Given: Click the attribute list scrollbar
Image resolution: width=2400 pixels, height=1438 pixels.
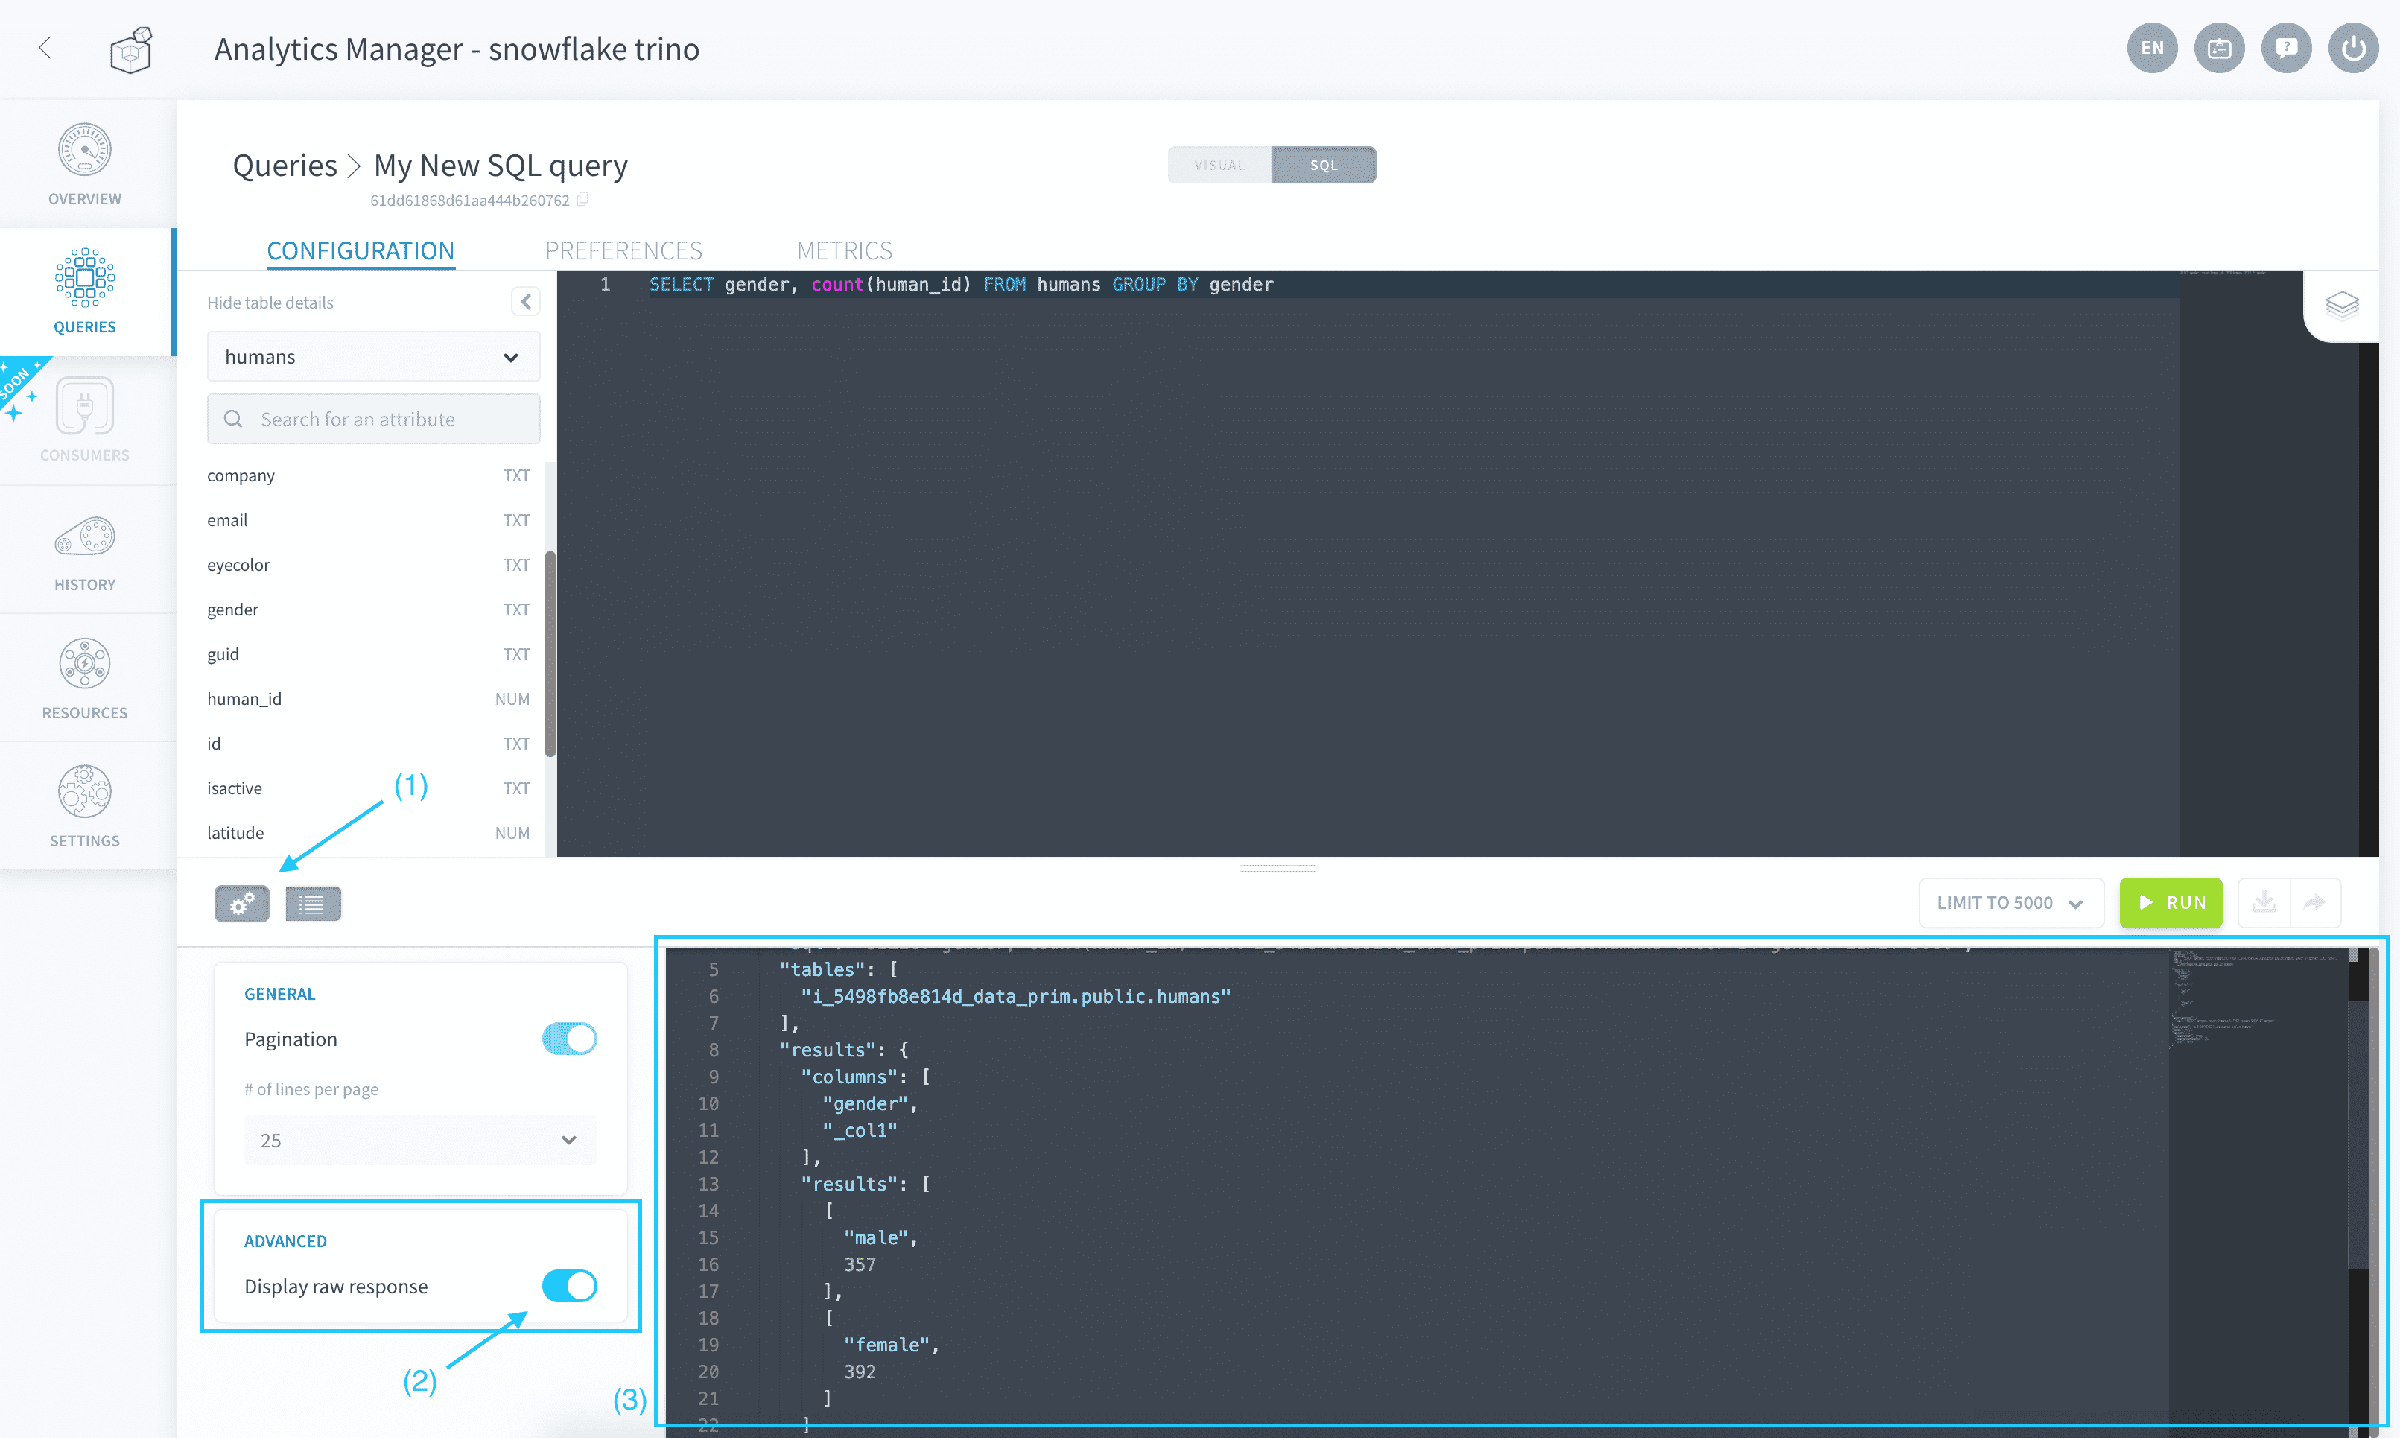Looking at the screenshot, I should pyautogui.click(x=550, y=654).
